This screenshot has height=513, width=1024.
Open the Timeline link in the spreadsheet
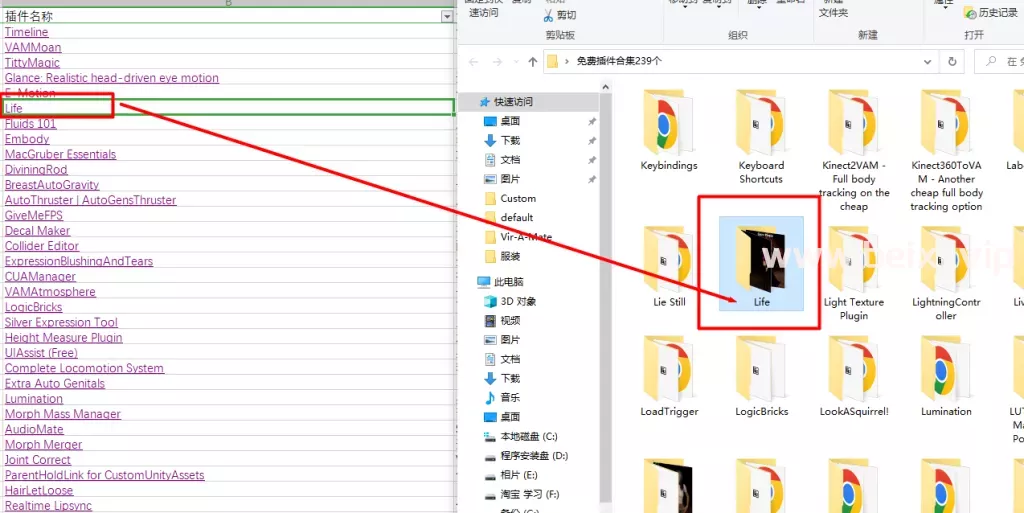pyautogui.click(x=26, y=32)
